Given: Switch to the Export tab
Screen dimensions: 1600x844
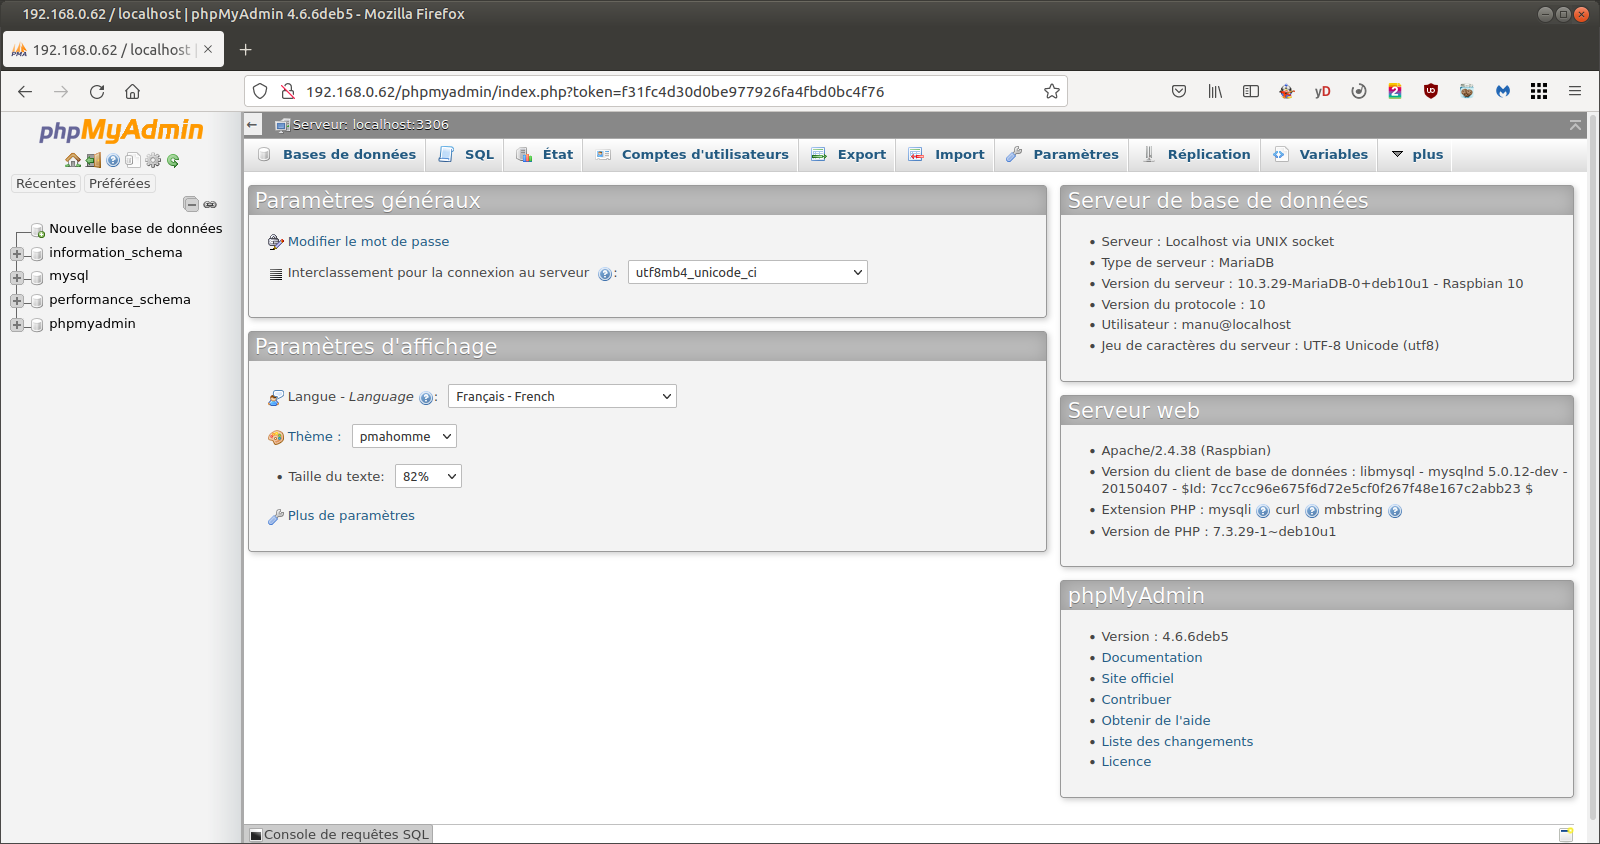Looking at the screenshot, I should pyautogui.click(x=848, y=154).
